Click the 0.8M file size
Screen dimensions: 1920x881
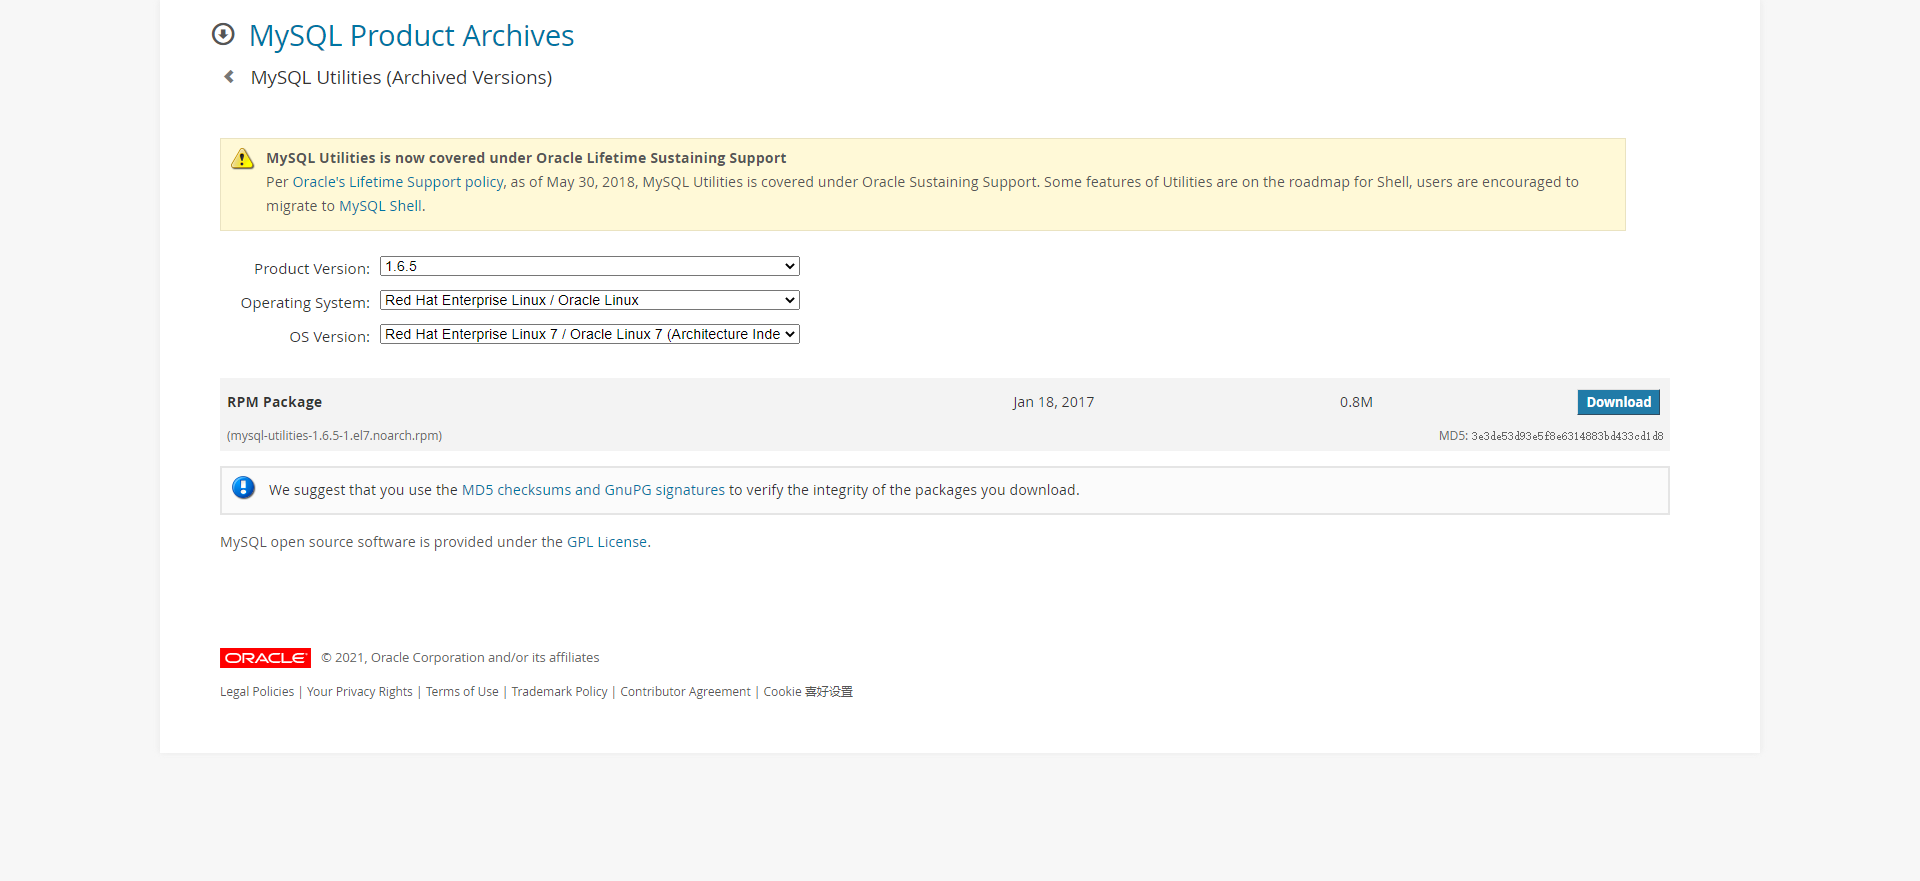1356,402
